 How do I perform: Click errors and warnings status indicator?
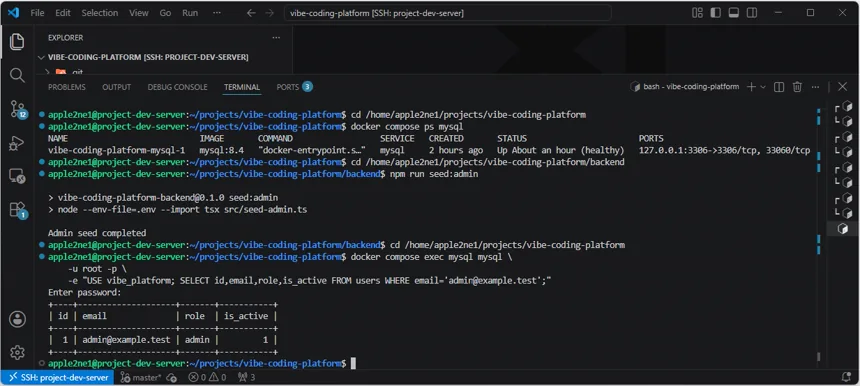click(207, 377)
